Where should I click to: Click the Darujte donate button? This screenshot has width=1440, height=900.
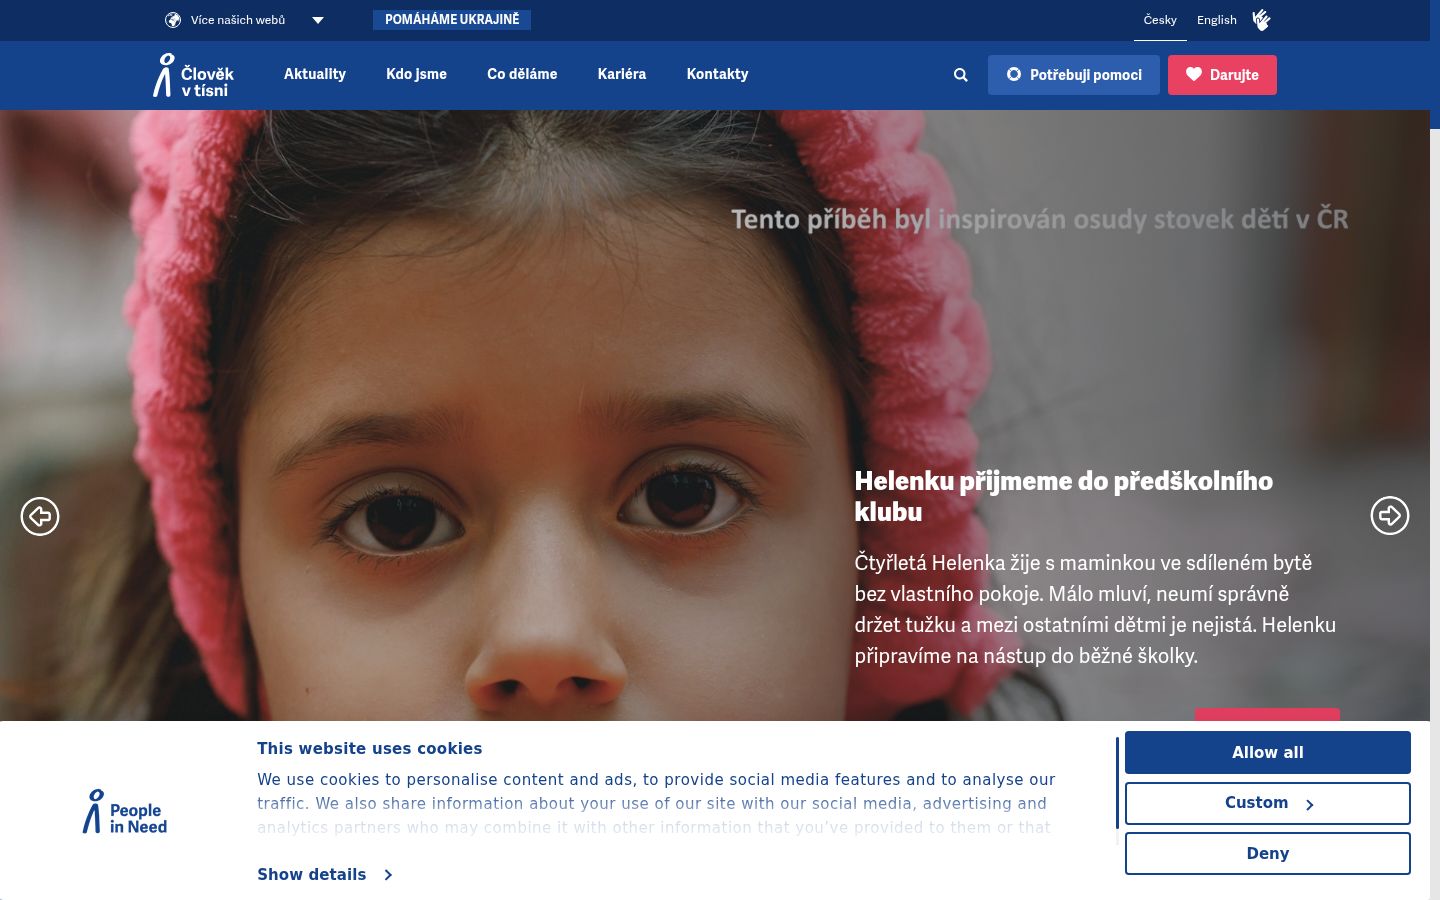coord(1222,75)
